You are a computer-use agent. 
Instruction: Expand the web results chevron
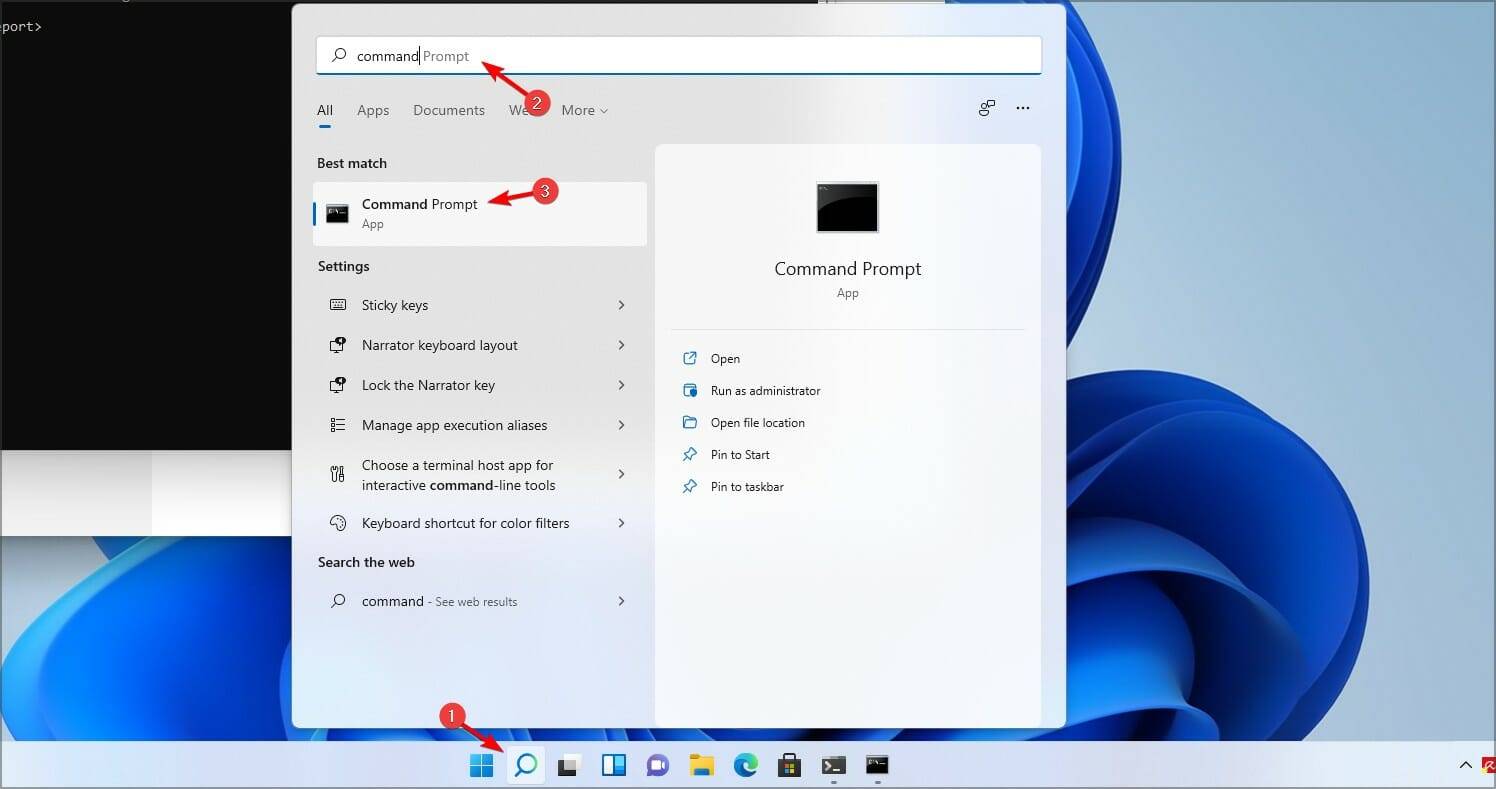click(x=621, y=601)
